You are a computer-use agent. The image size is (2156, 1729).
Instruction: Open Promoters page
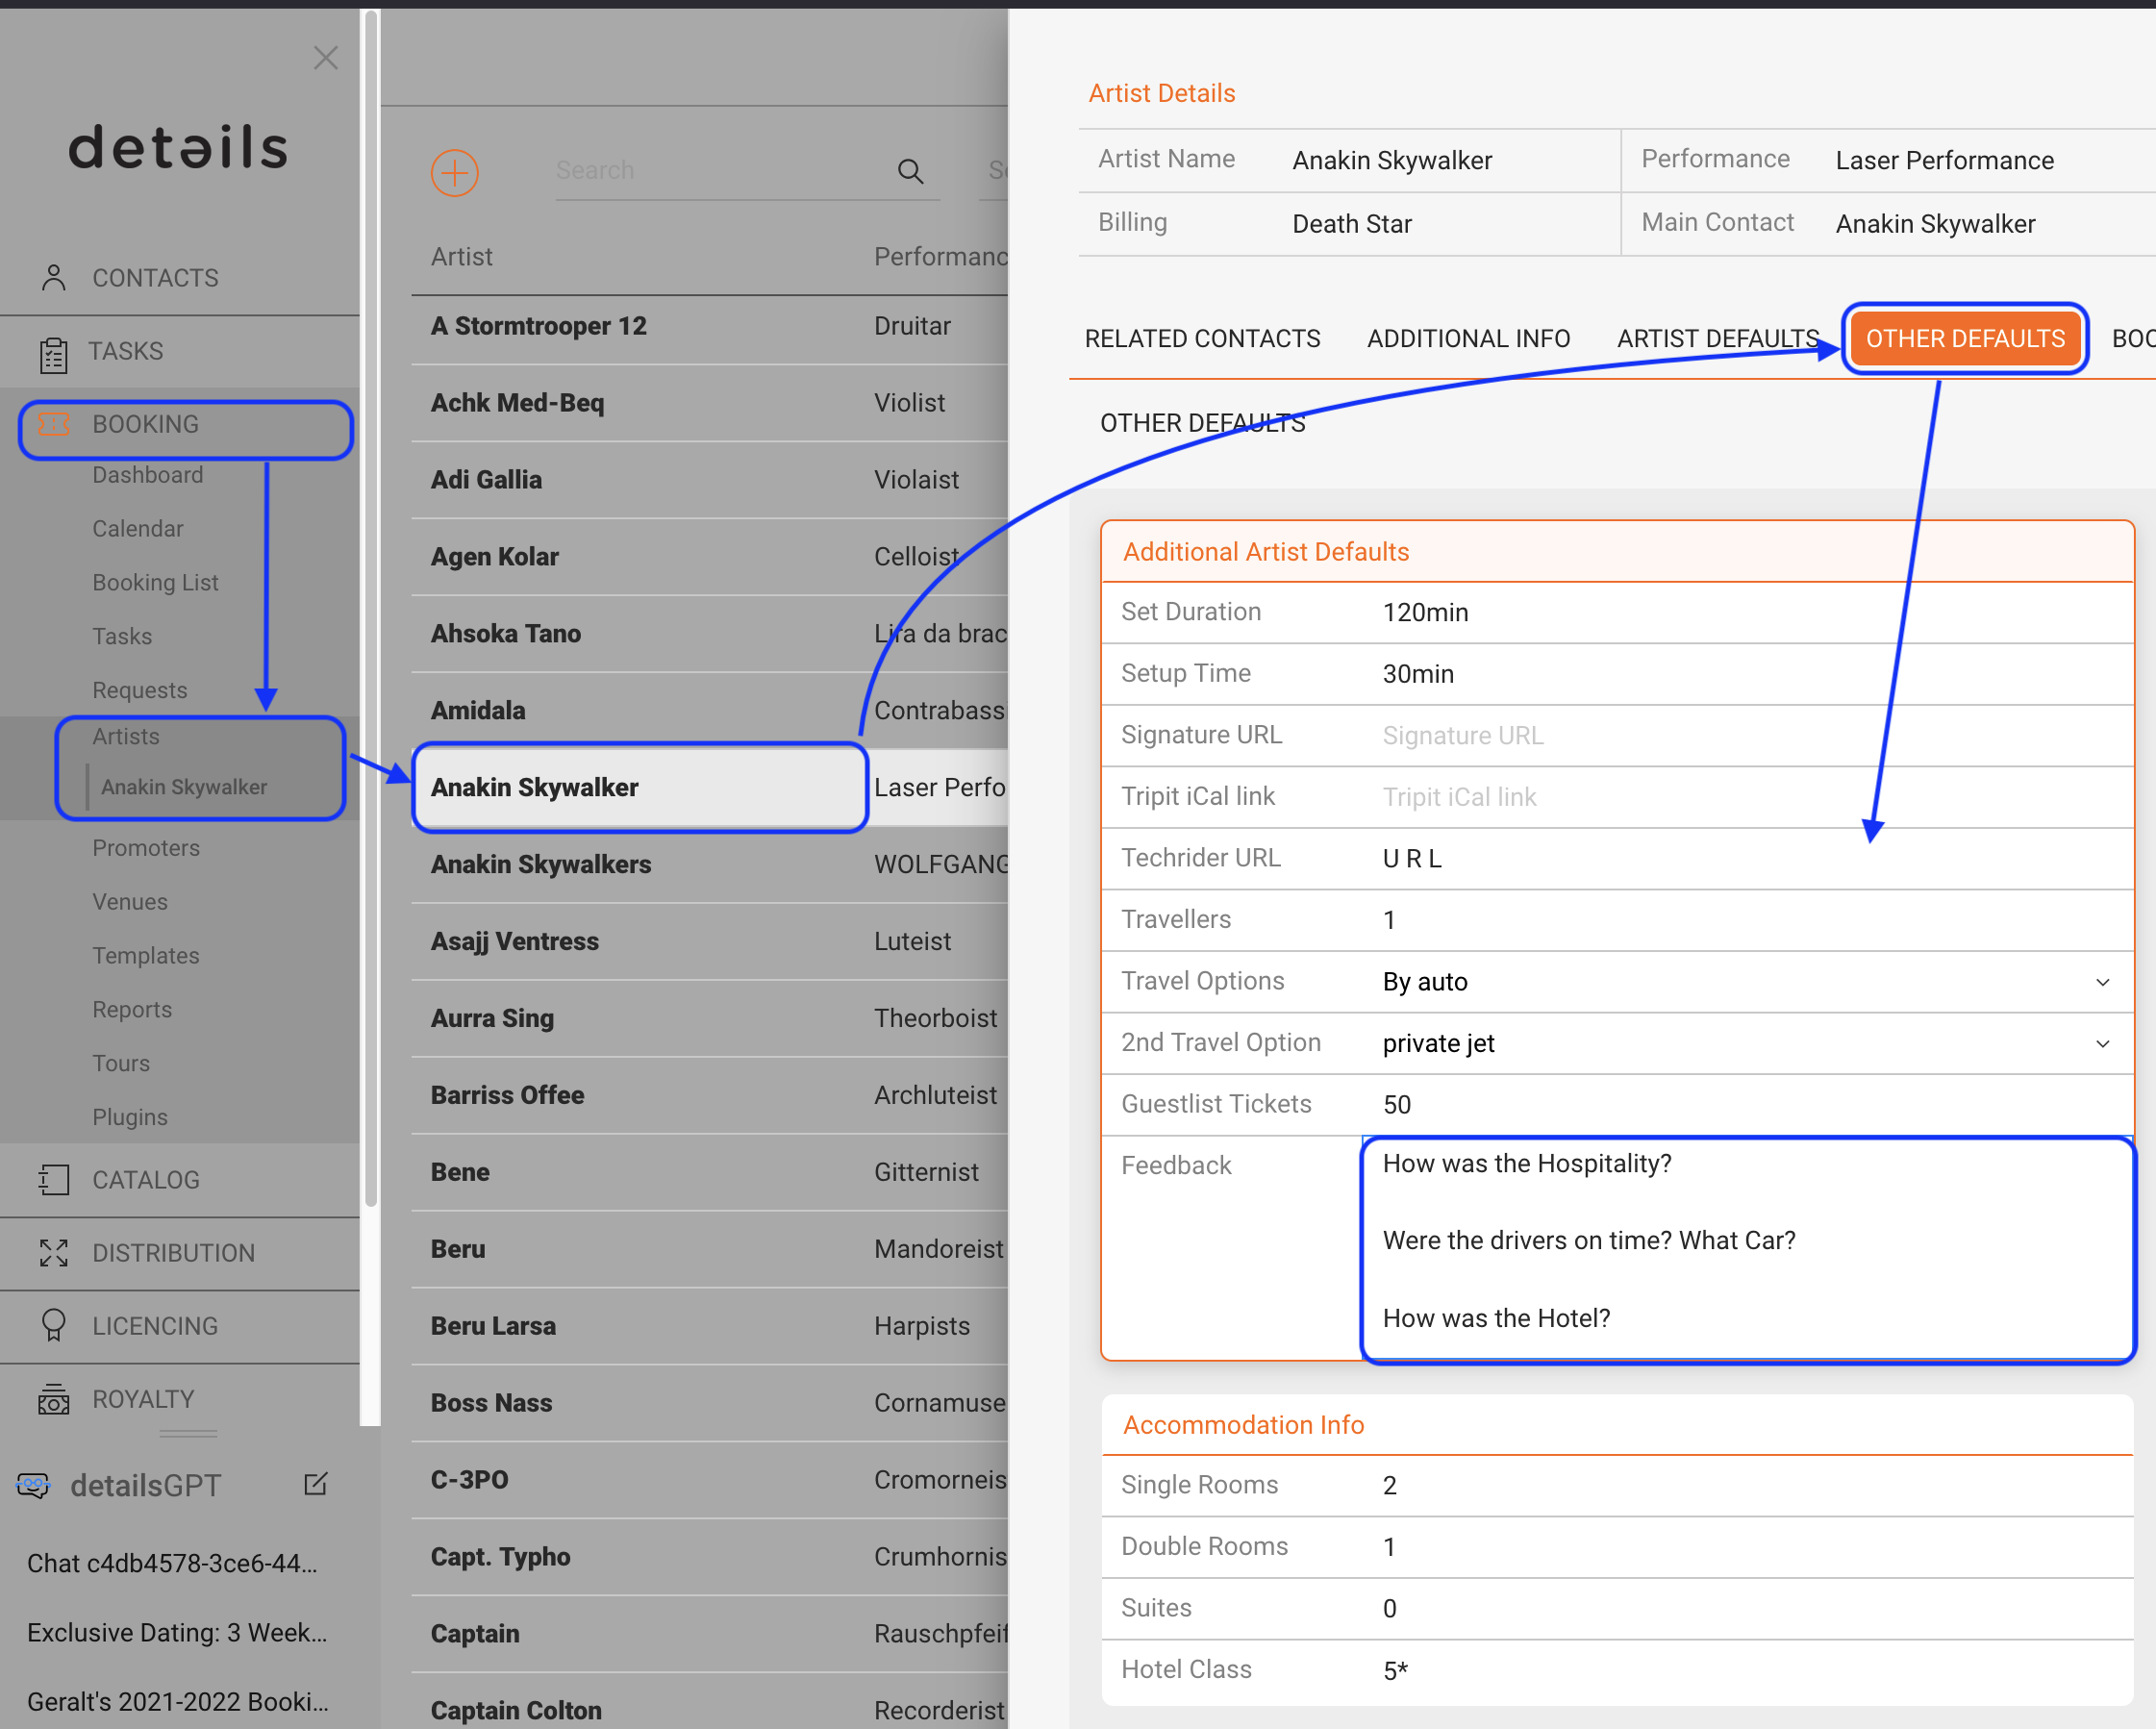145,847
